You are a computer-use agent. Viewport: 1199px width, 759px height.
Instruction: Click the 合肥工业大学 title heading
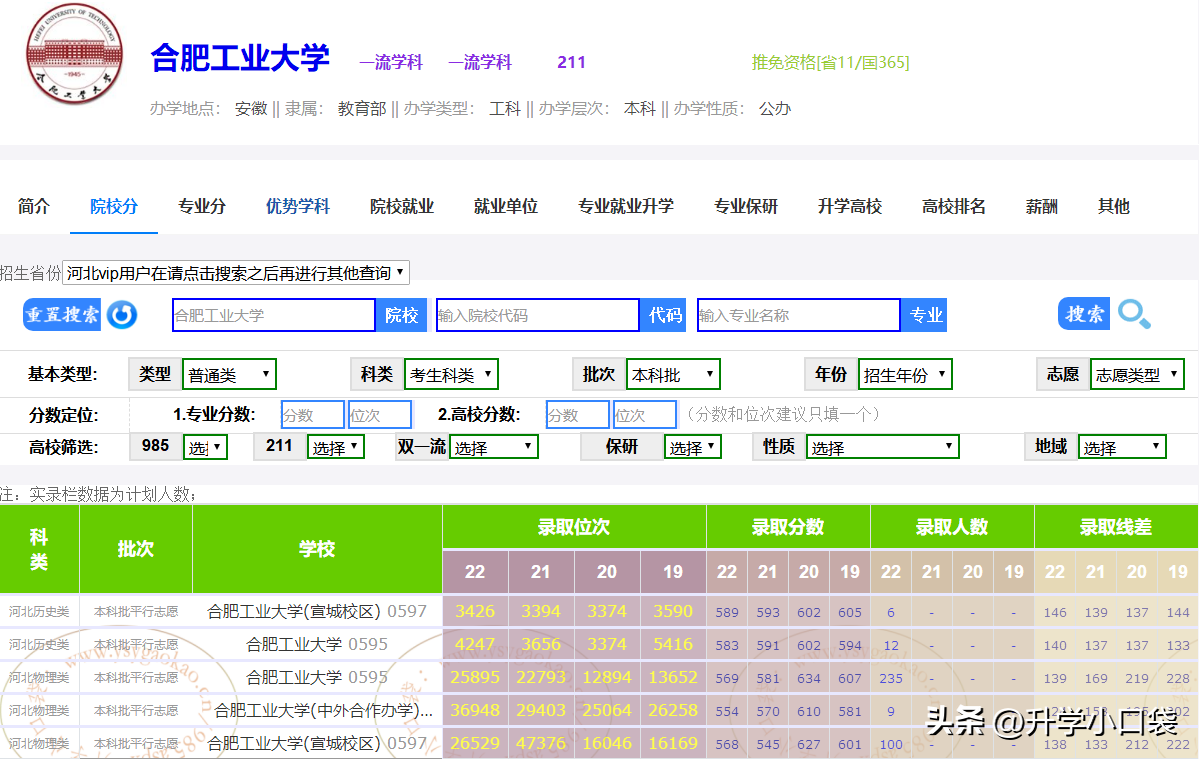[240, 58]
